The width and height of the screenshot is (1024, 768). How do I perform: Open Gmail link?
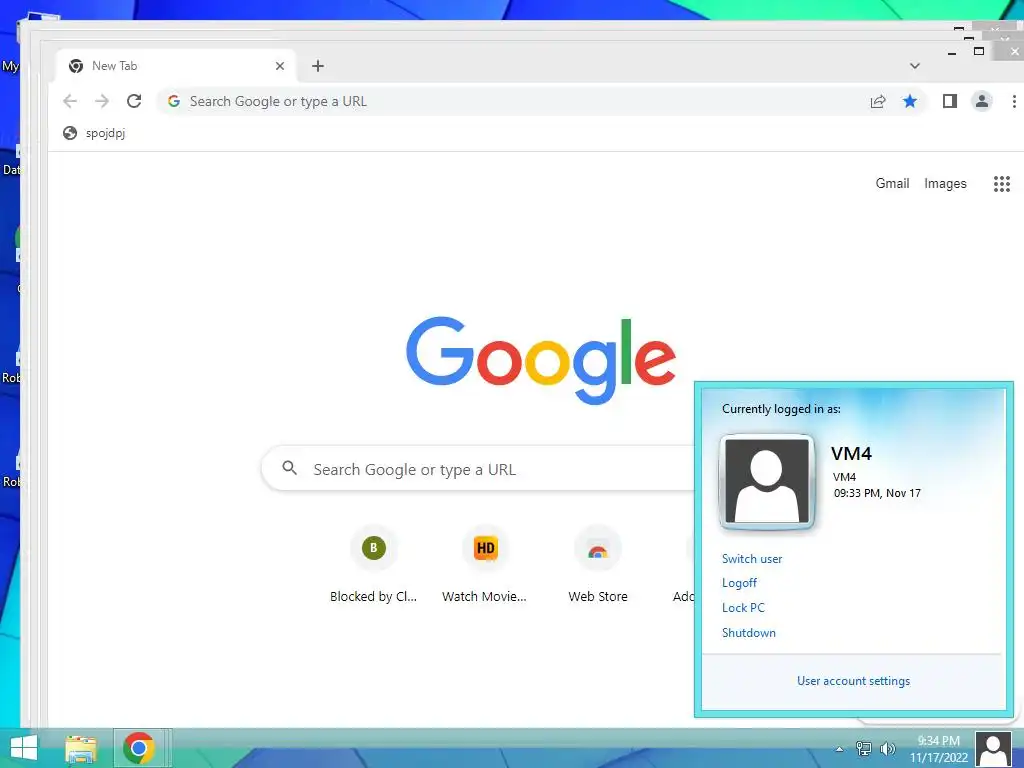coord(892,184)
